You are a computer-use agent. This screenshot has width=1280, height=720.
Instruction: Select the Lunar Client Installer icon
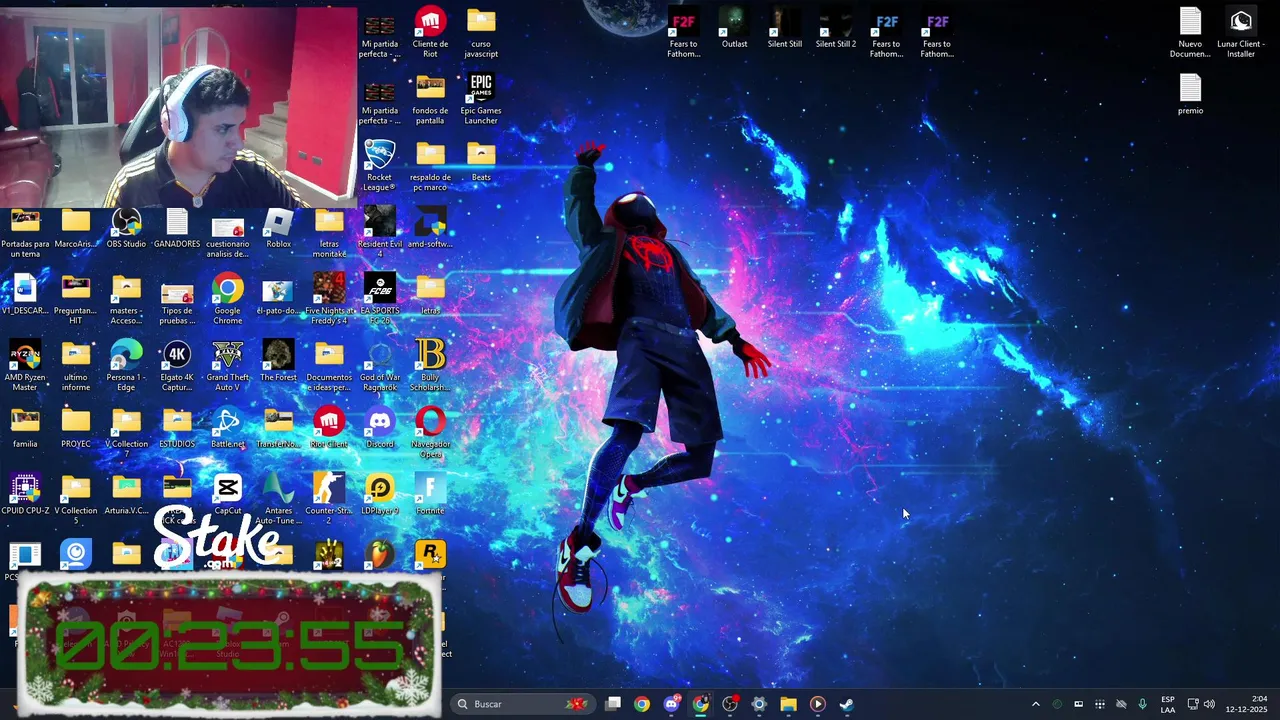coord(1240,33)
